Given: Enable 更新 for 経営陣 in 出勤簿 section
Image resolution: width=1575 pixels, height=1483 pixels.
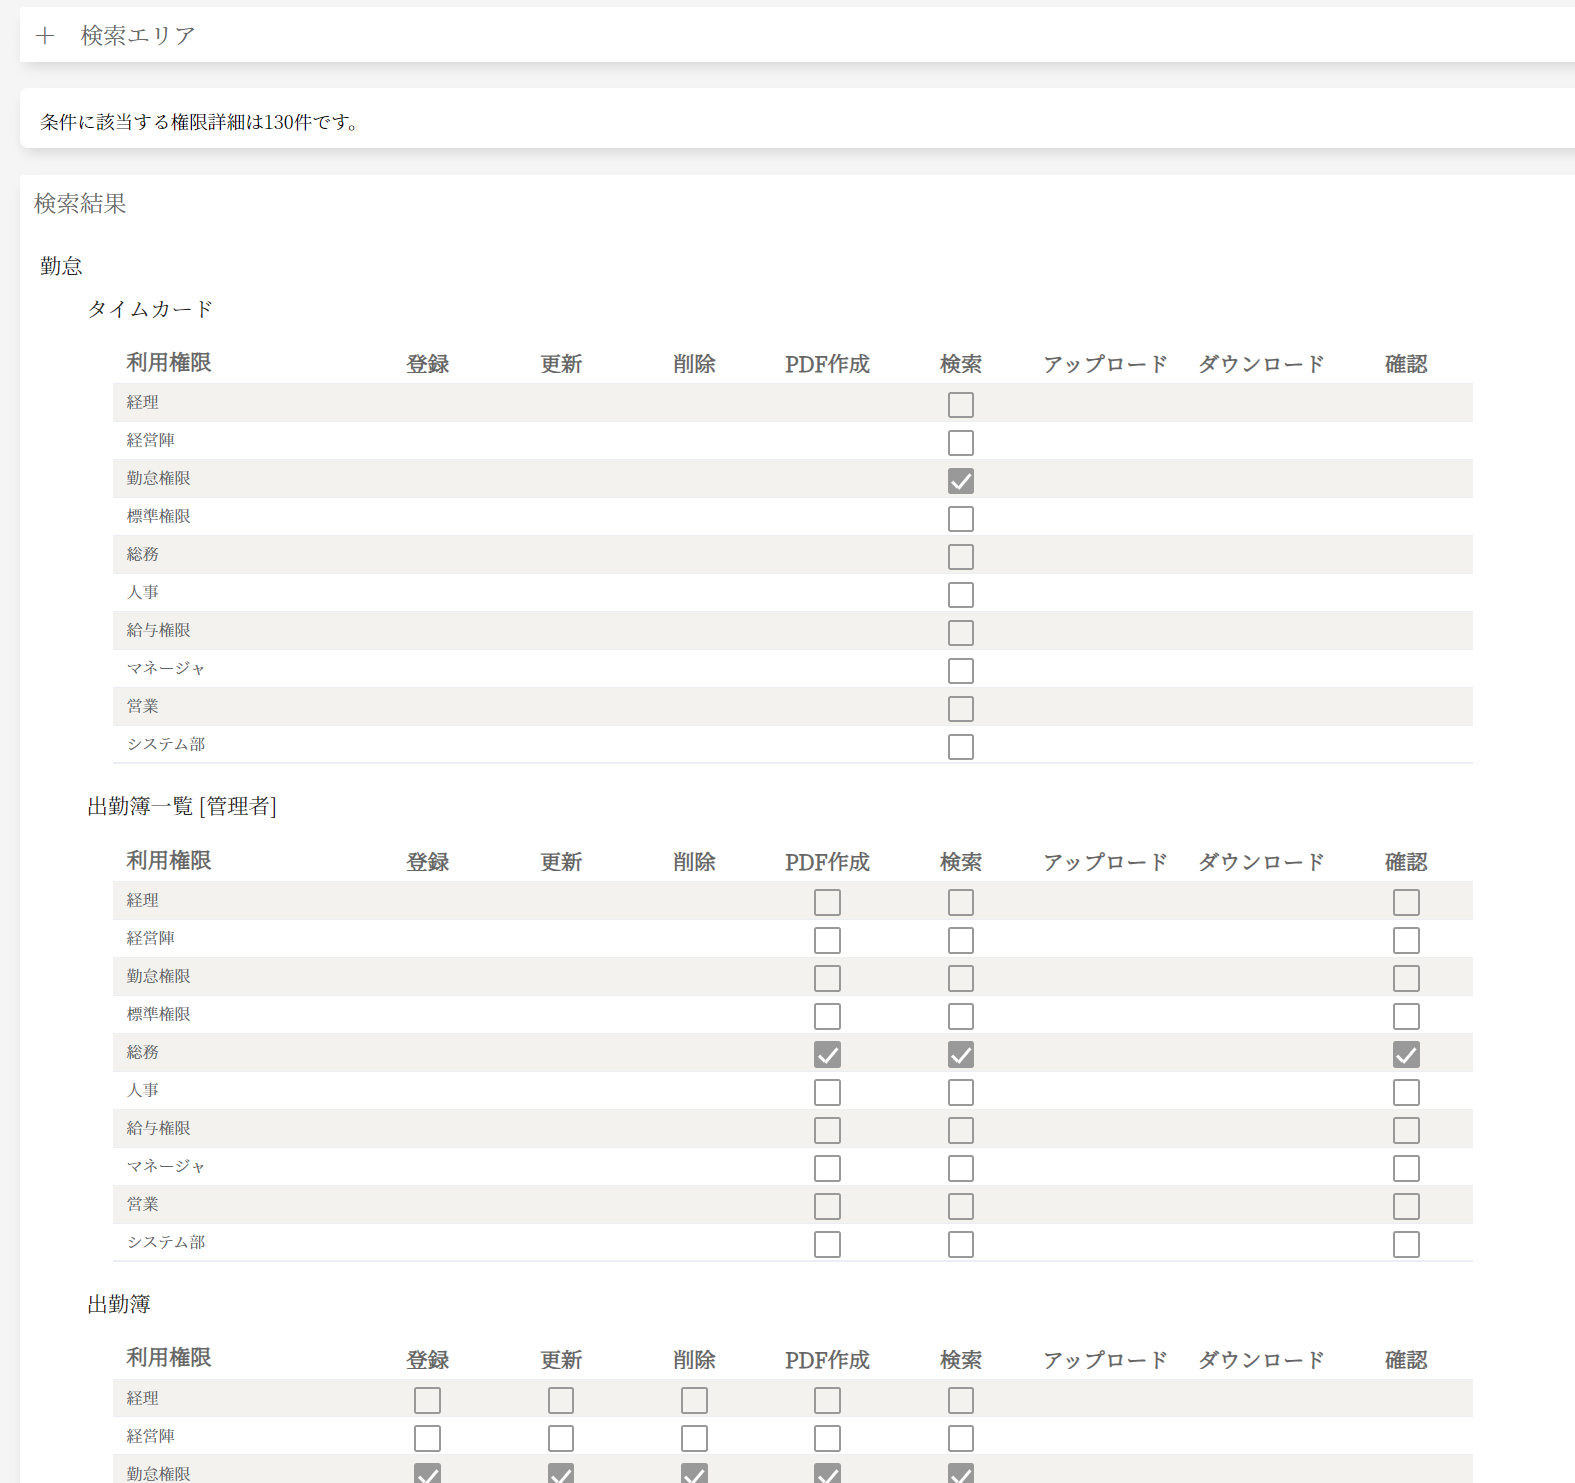Looking at the screenshot, I should point(561,1439).
